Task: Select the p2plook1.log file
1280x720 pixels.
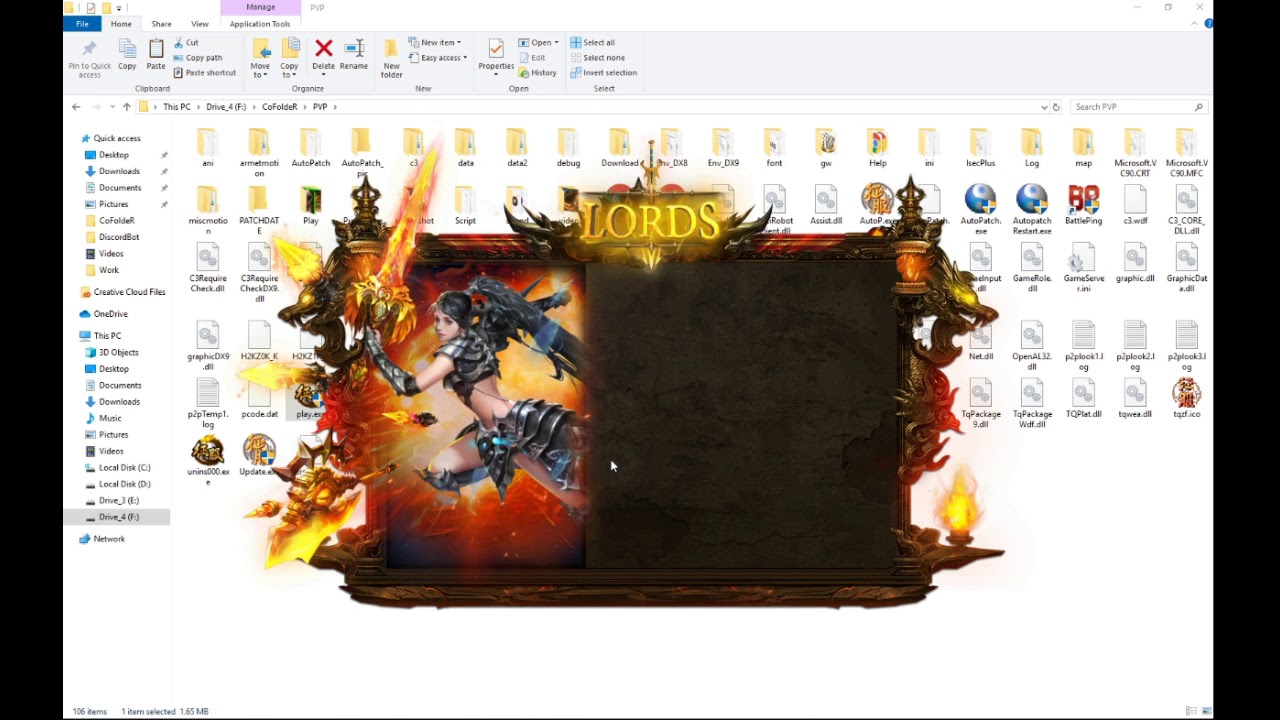Action: point(1083,346)
